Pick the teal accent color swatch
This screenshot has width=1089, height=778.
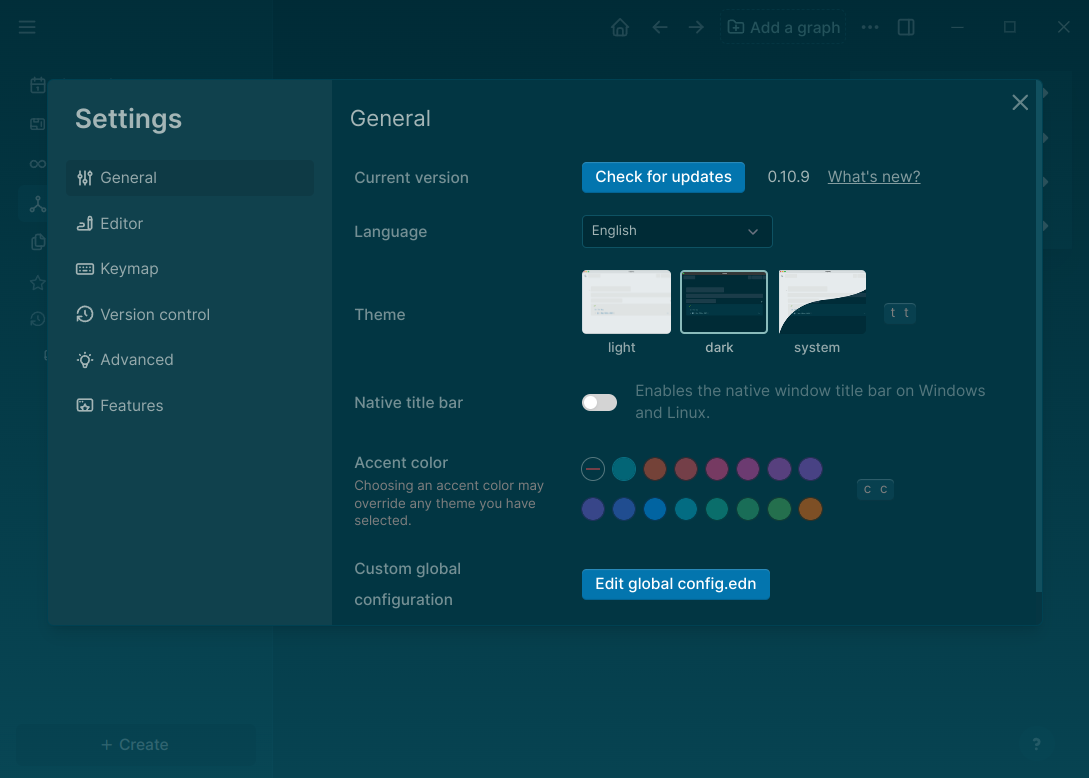tap(623, 469)
